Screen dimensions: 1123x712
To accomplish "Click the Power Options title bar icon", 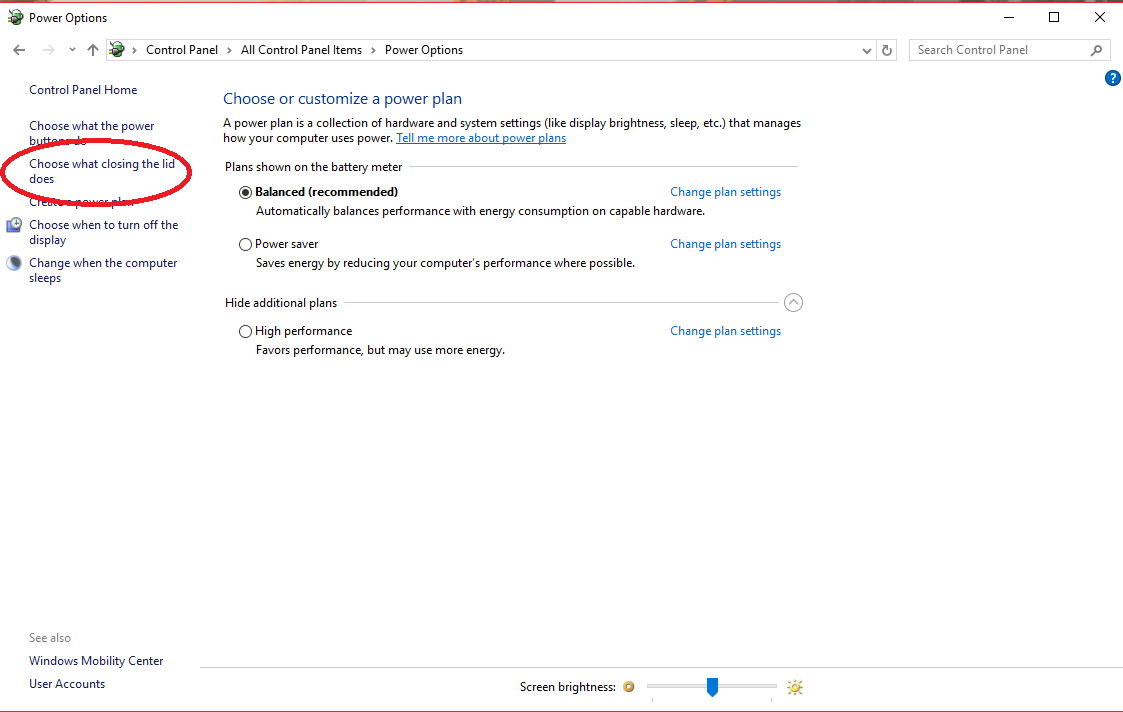I will click(x=15, y=17).
